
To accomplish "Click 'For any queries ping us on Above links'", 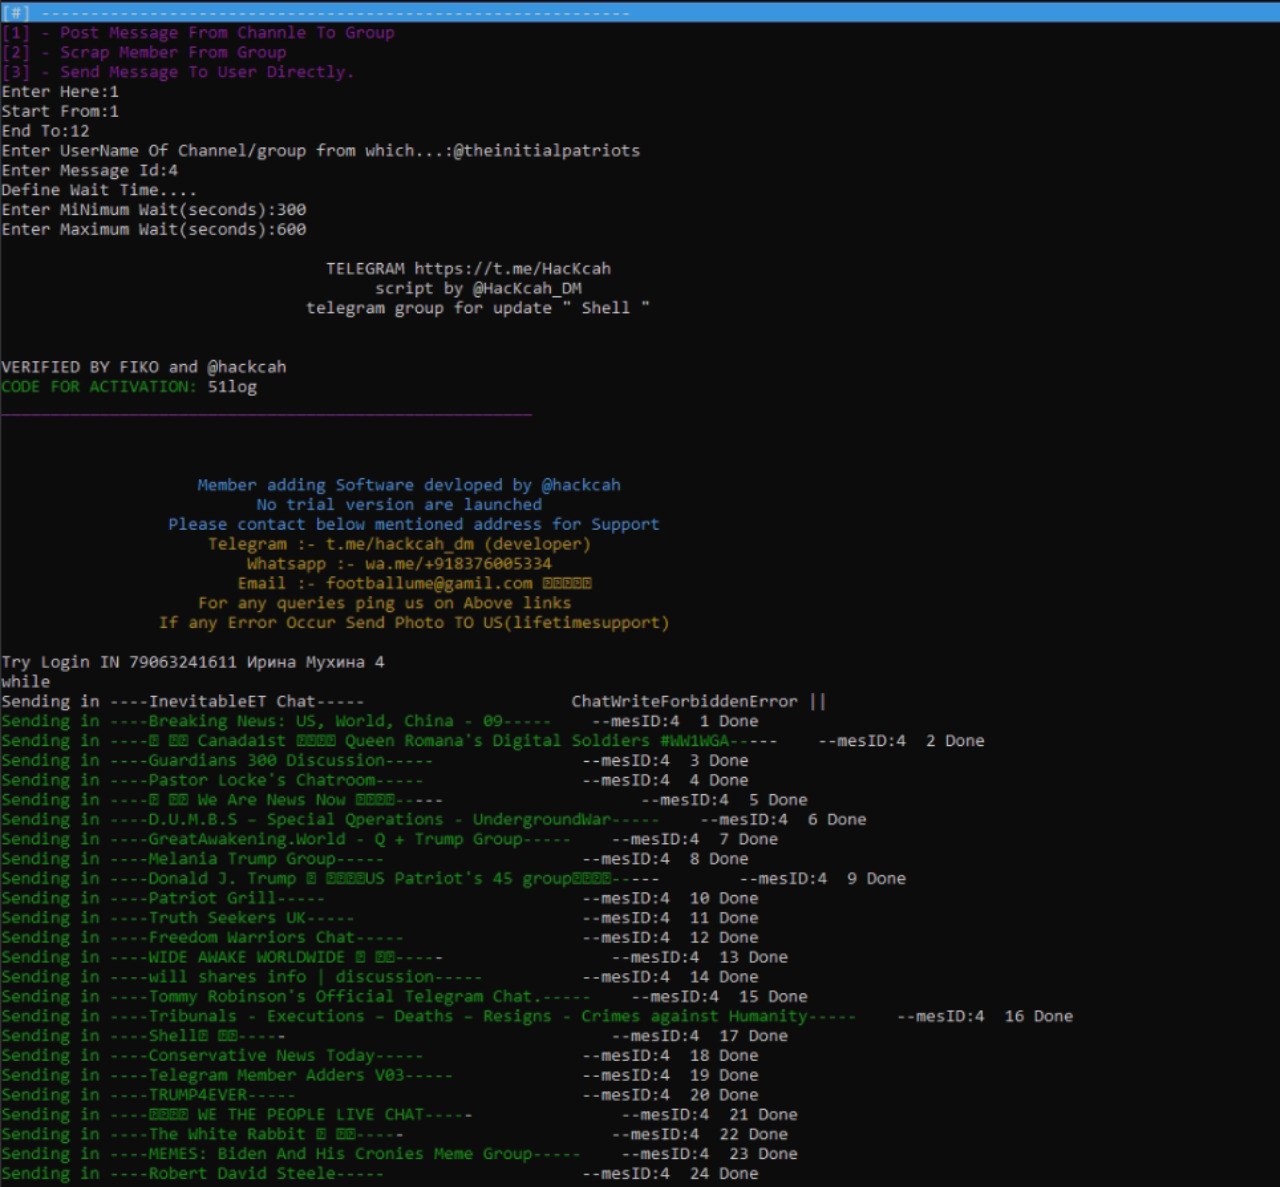I will coord(385,603).
